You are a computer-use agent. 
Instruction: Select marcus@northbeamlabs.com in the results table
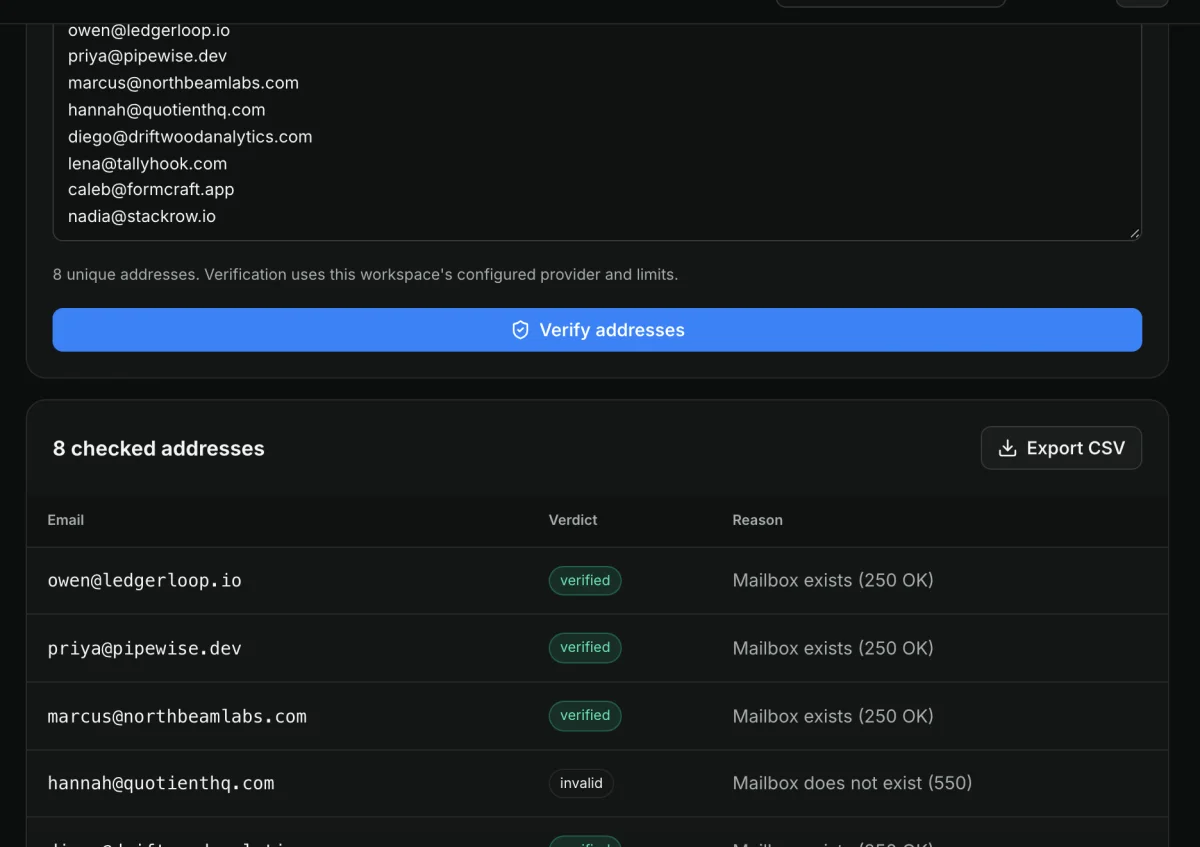(x=177, y=716)
